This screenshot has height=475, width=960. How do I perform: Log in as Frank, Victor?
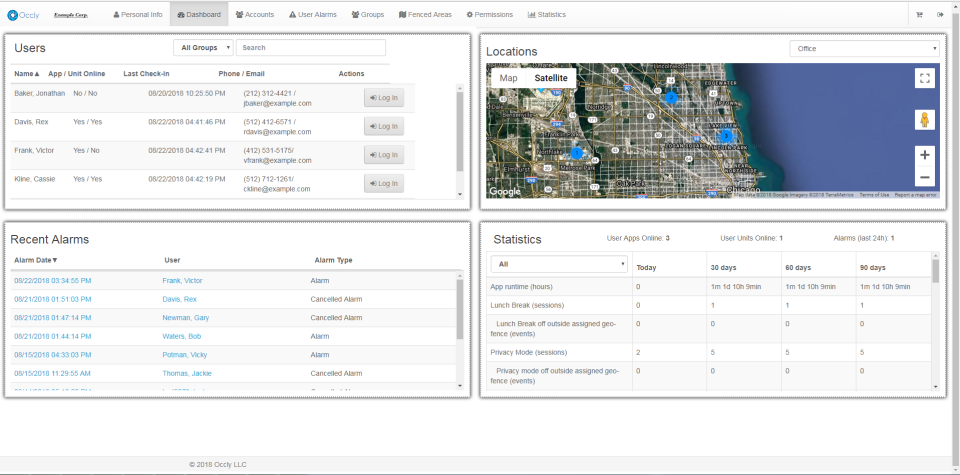click(384, 155)
